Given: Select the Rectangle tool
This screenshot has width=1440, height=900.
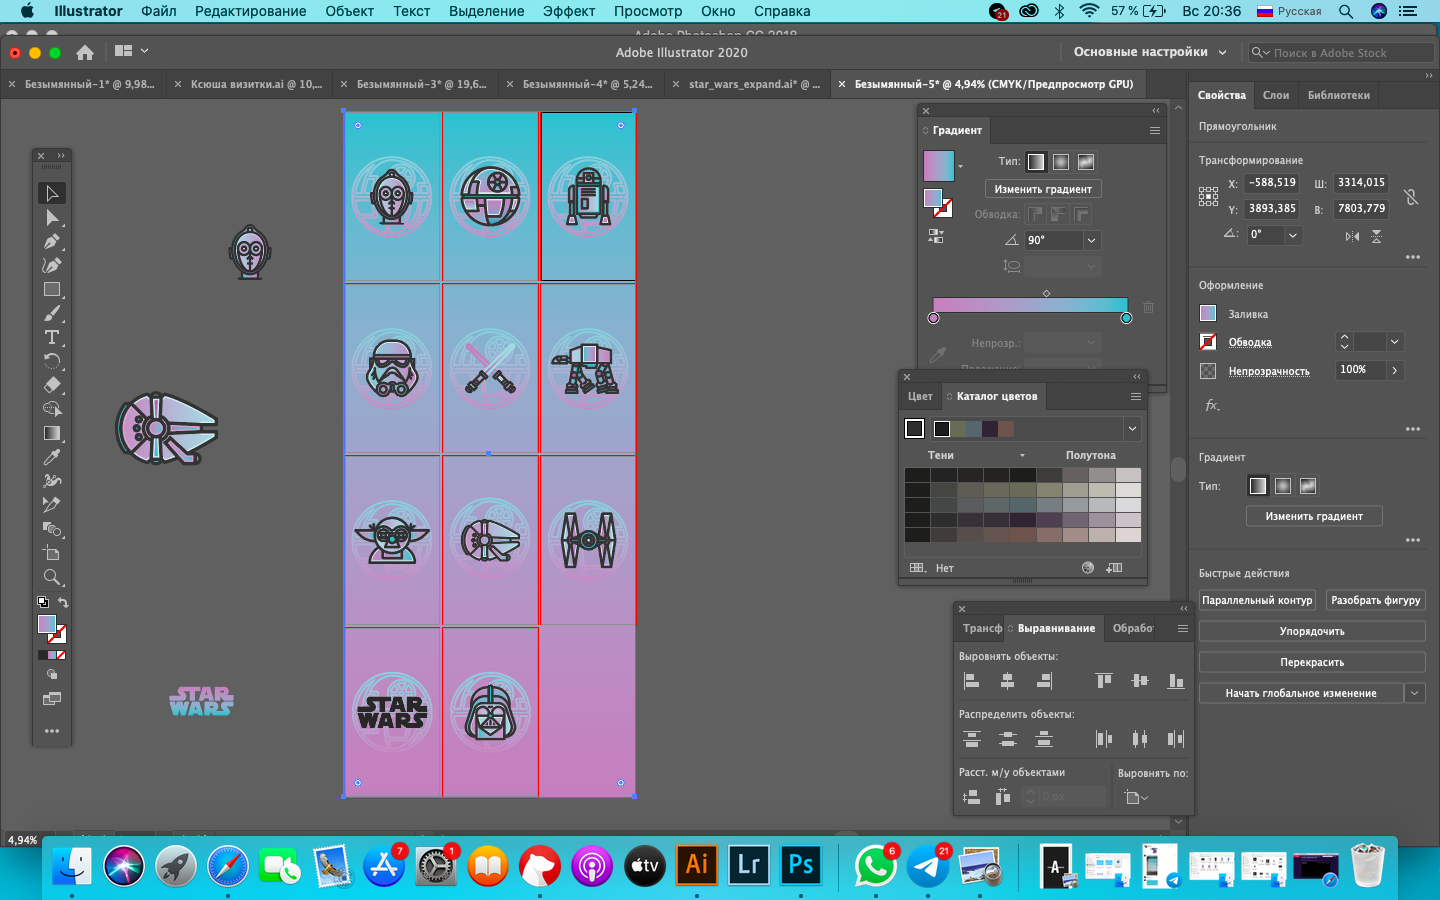Looking at the screenshot, I should [52, 289].
